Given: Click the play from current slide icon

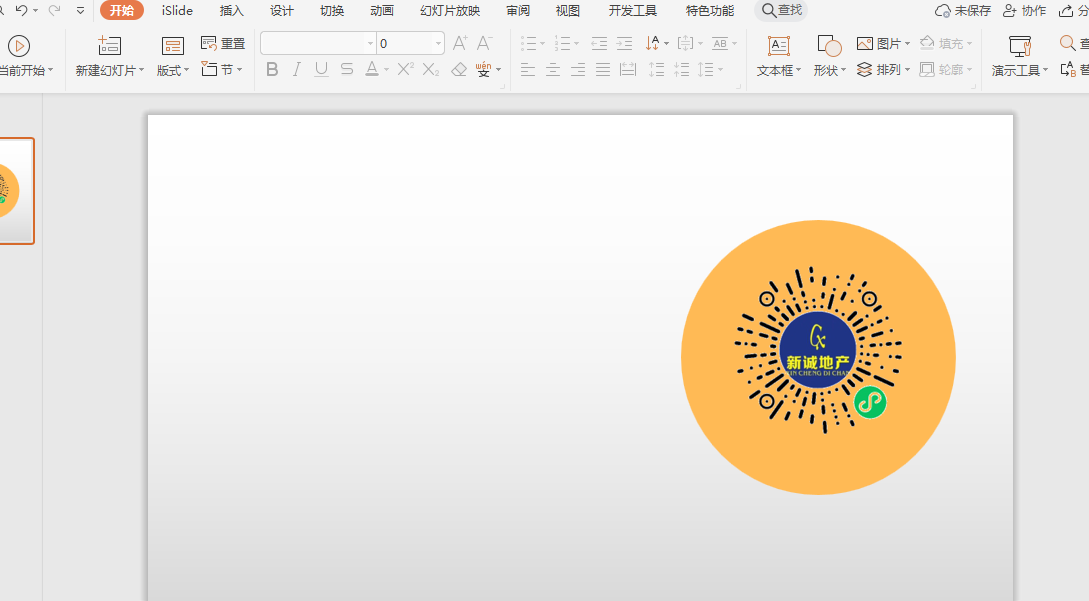Looking at the screenshot, I should pos(19,47).
